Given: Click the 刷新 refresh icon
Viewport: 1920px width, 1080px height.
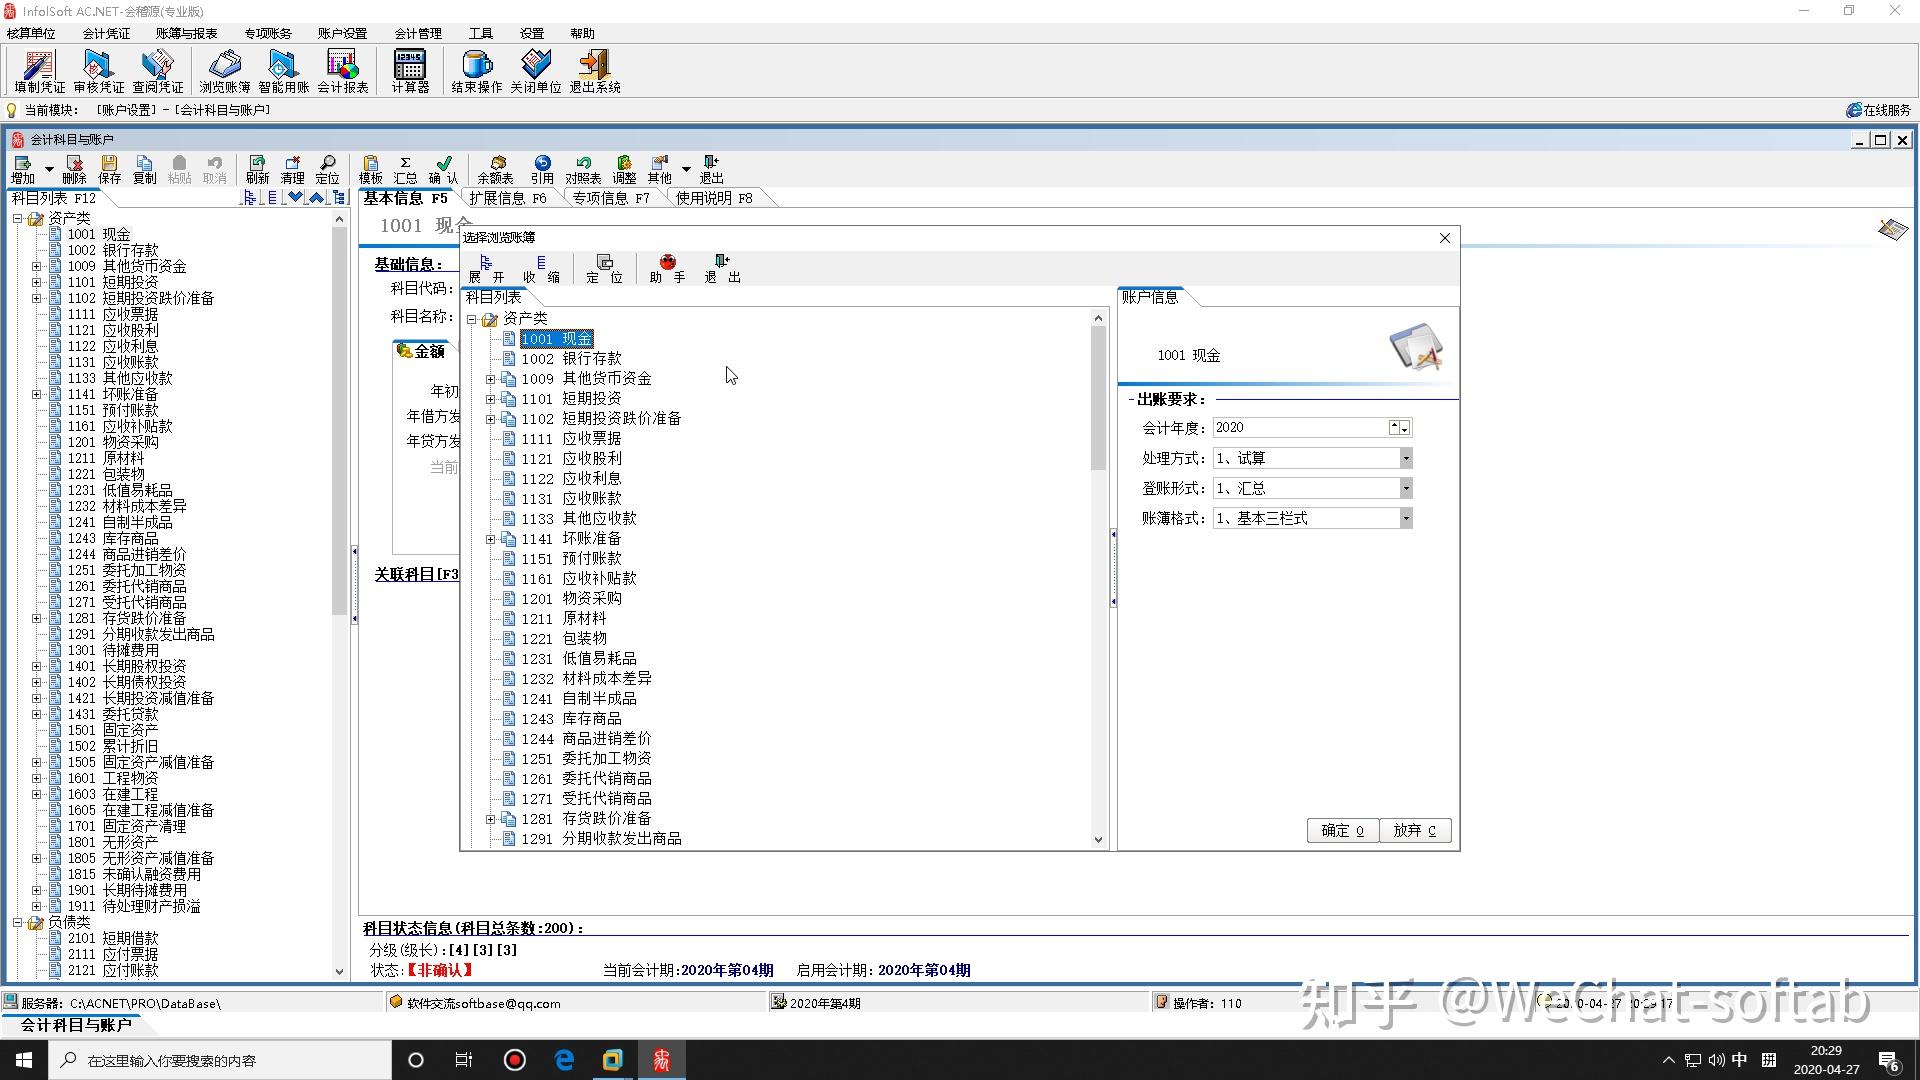Looking at the screenshot, I should point(257,169).
